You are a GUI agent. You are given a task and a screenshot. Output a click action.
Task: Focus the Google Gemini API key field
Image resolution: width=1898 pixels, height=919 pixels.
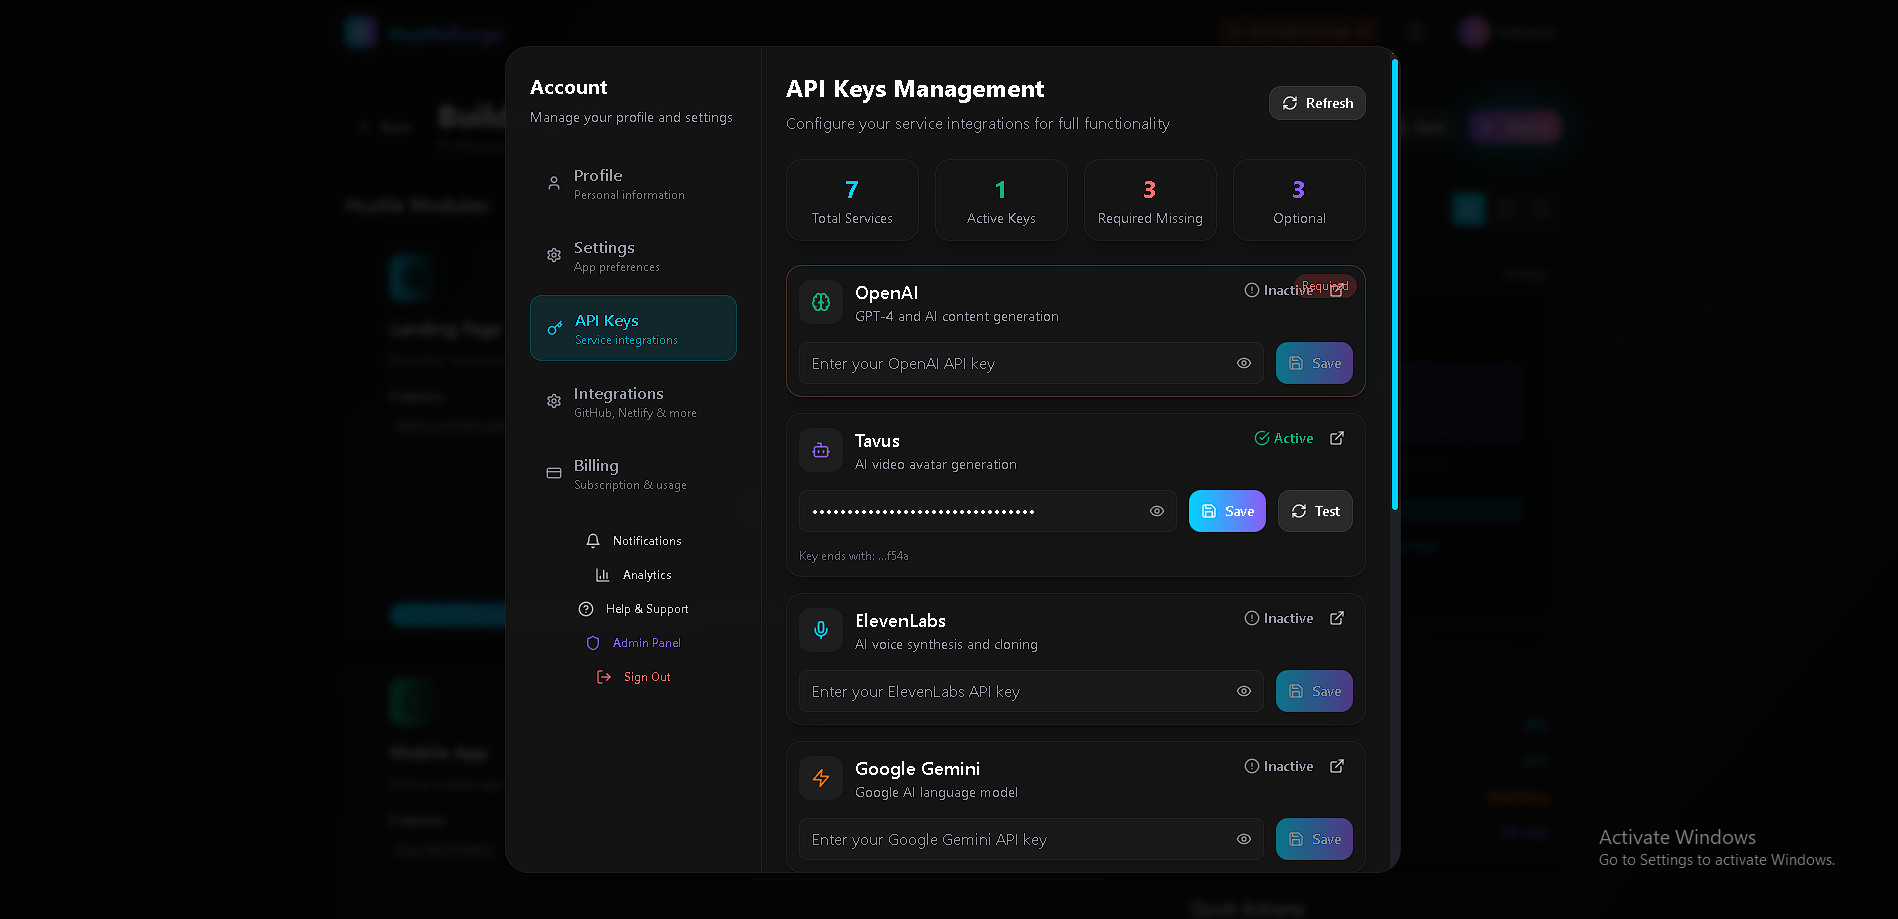(x=1031, y=839)
